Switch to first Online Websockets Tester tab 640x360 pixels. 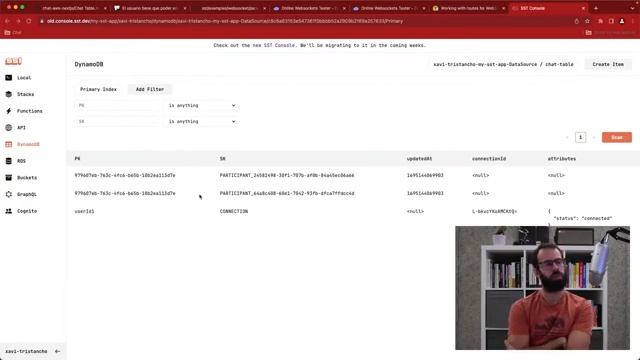point(309,8)
